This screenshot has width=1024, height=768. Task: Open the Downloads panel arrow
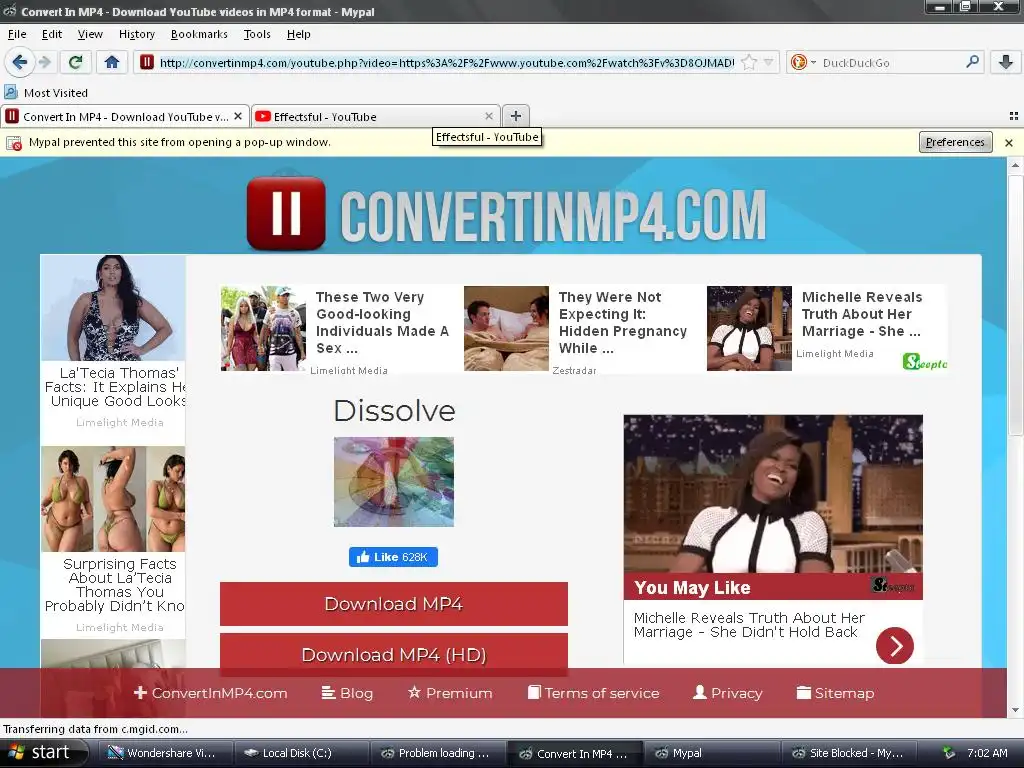(1006, 62)
